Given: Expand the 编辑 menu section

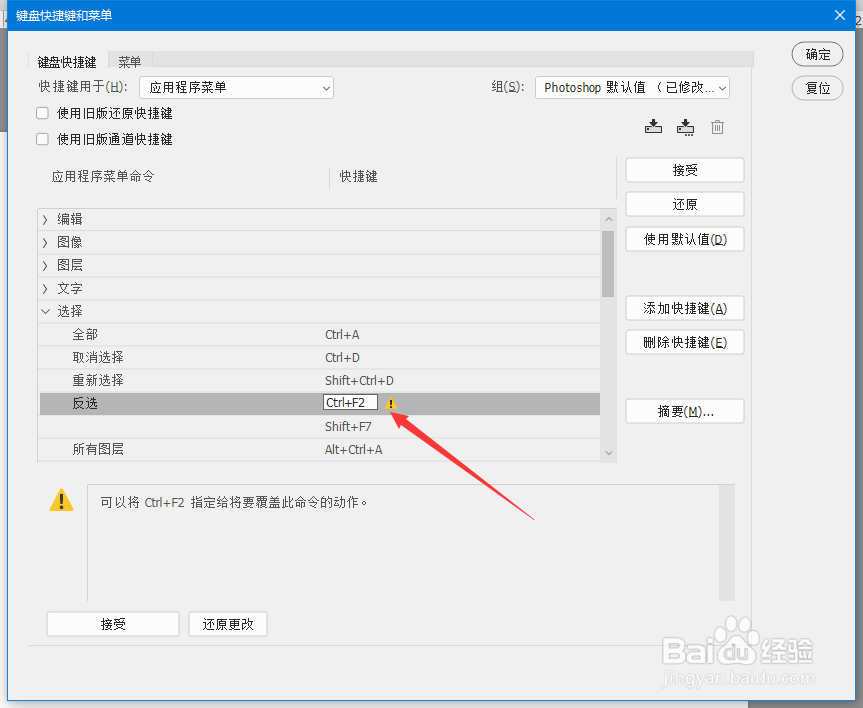Looking at the screenshot, I should pyautogui.click(x=45, y=218).
